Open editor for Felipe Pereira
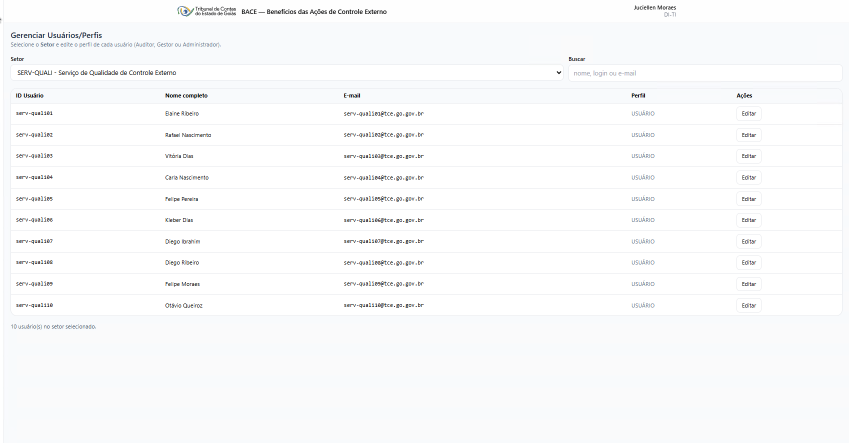 (748, 199)
